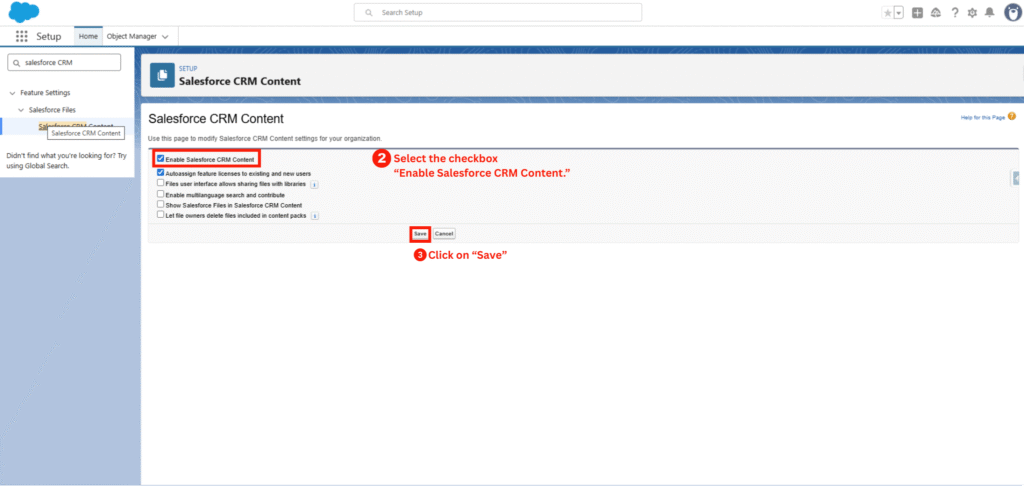Click info icon beside sharing files with libraries
Viewport: 1024px width, 486px height.
pyautogui.click(x=314, y=185)
